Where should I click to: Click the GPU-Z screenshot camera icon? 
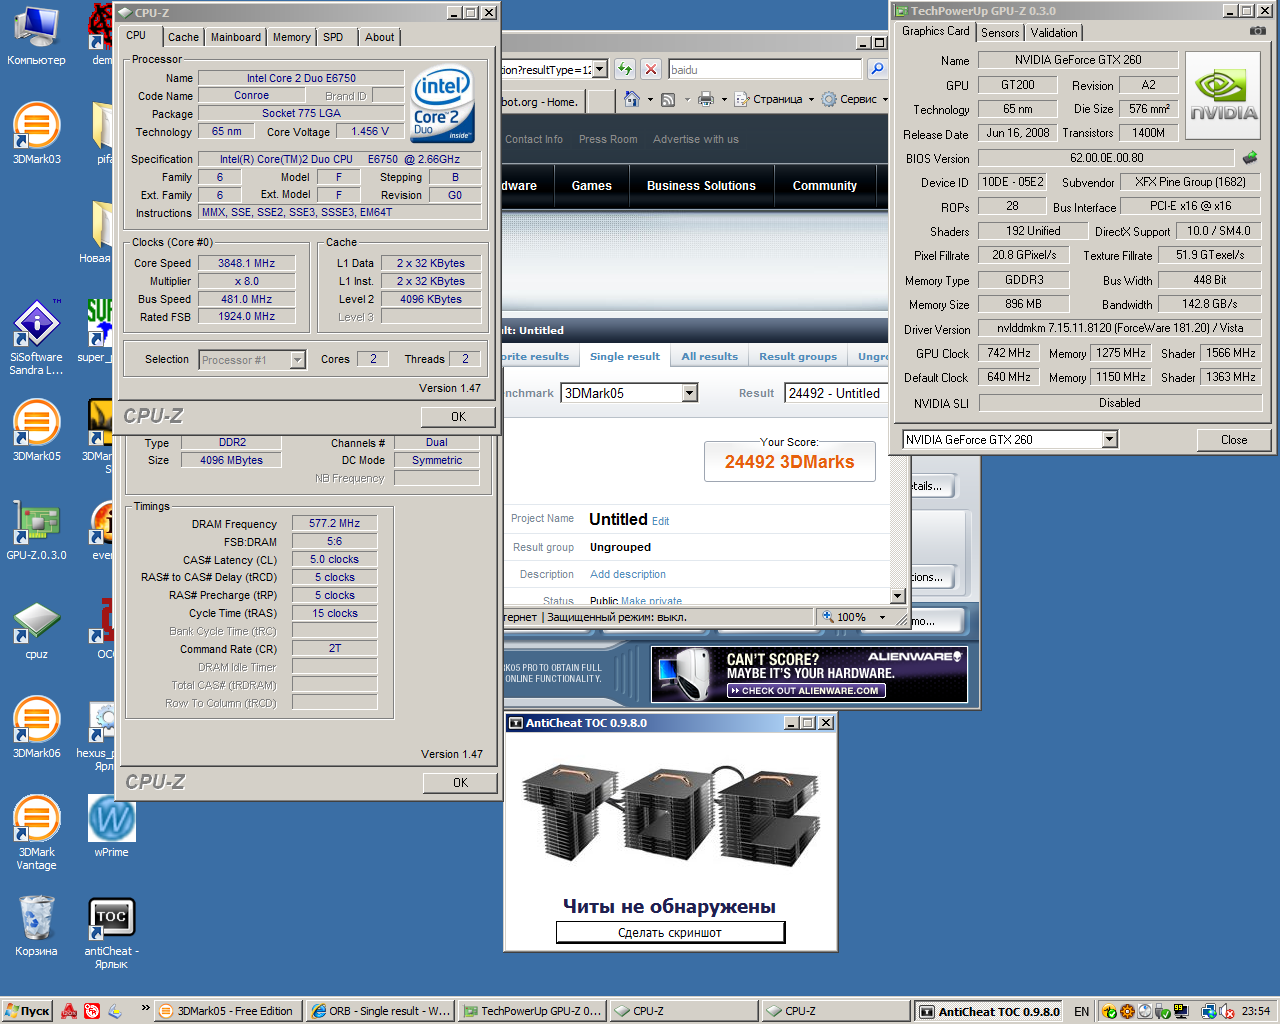(1257, 31)
